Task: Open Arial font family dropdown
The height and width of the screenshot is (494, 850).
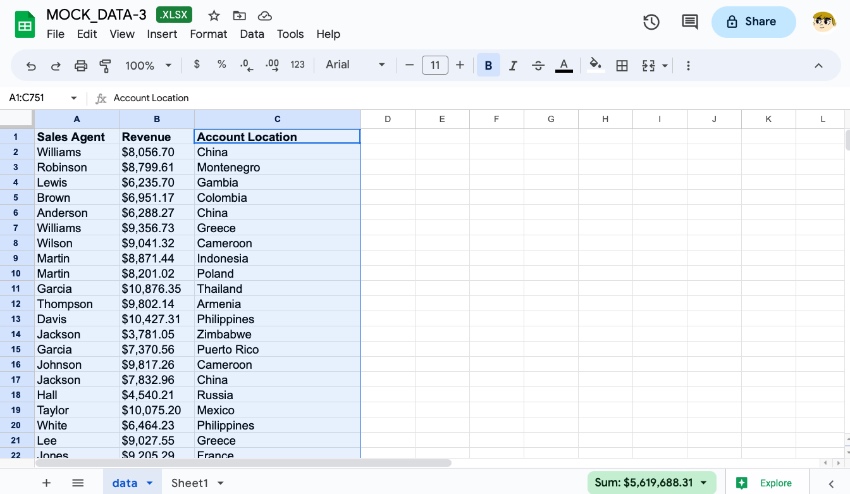Action: 355,65
